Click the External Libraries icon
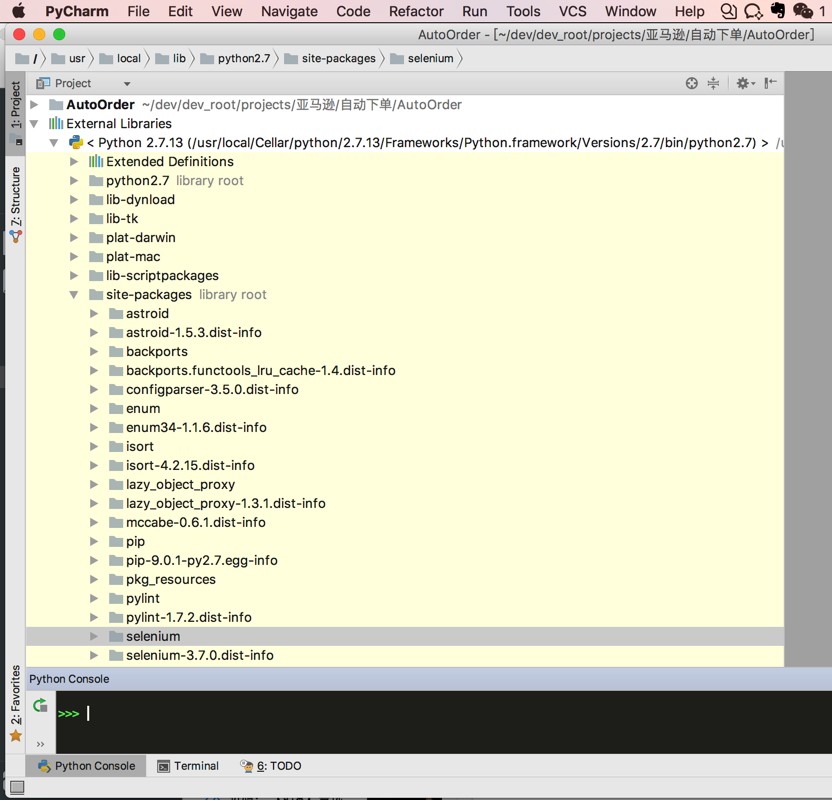Viewport: 832px width, 801px height. (56, 124)
